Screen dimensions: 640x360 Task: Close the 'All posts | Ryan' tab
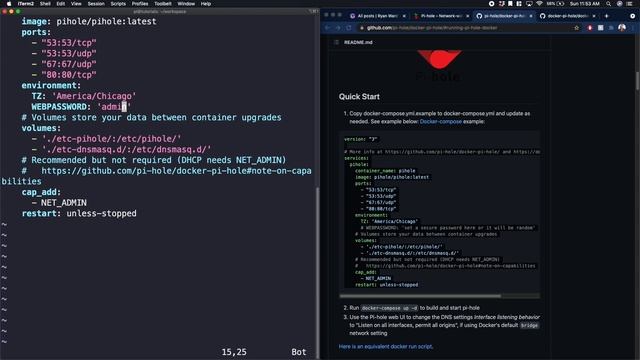(404, 16)
